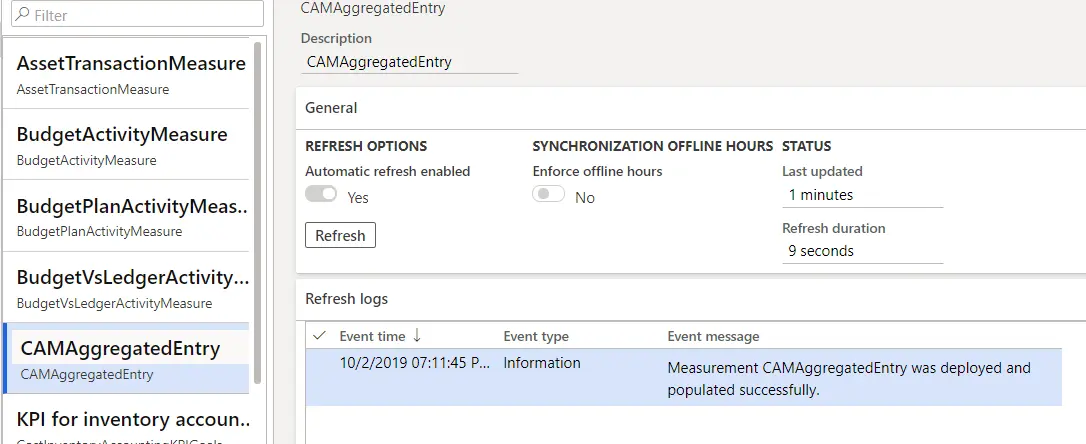This screenshot has width=1086, height=444.
Task: Click the REFRESH OPTIONS heading
Action: pyautogui.click(x=366, y=146)
